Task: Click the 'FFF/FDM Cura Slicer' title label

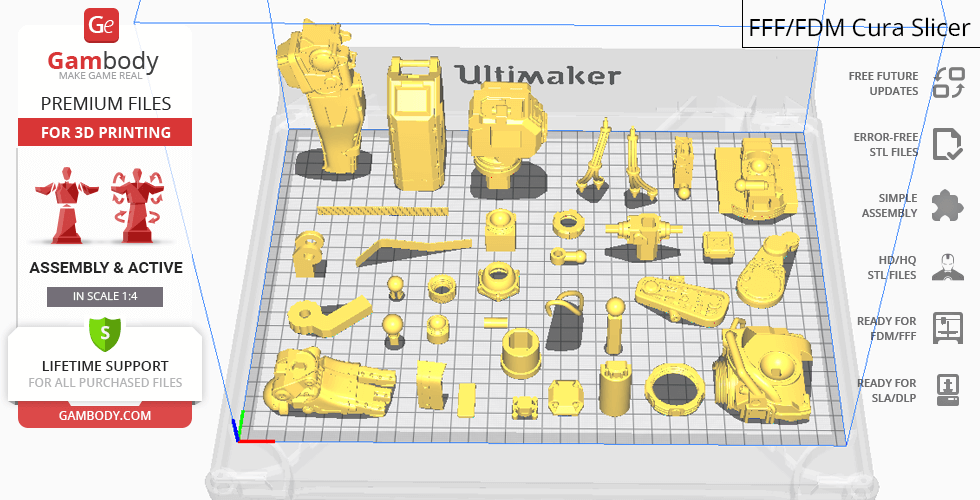Action: click(859, 28)
